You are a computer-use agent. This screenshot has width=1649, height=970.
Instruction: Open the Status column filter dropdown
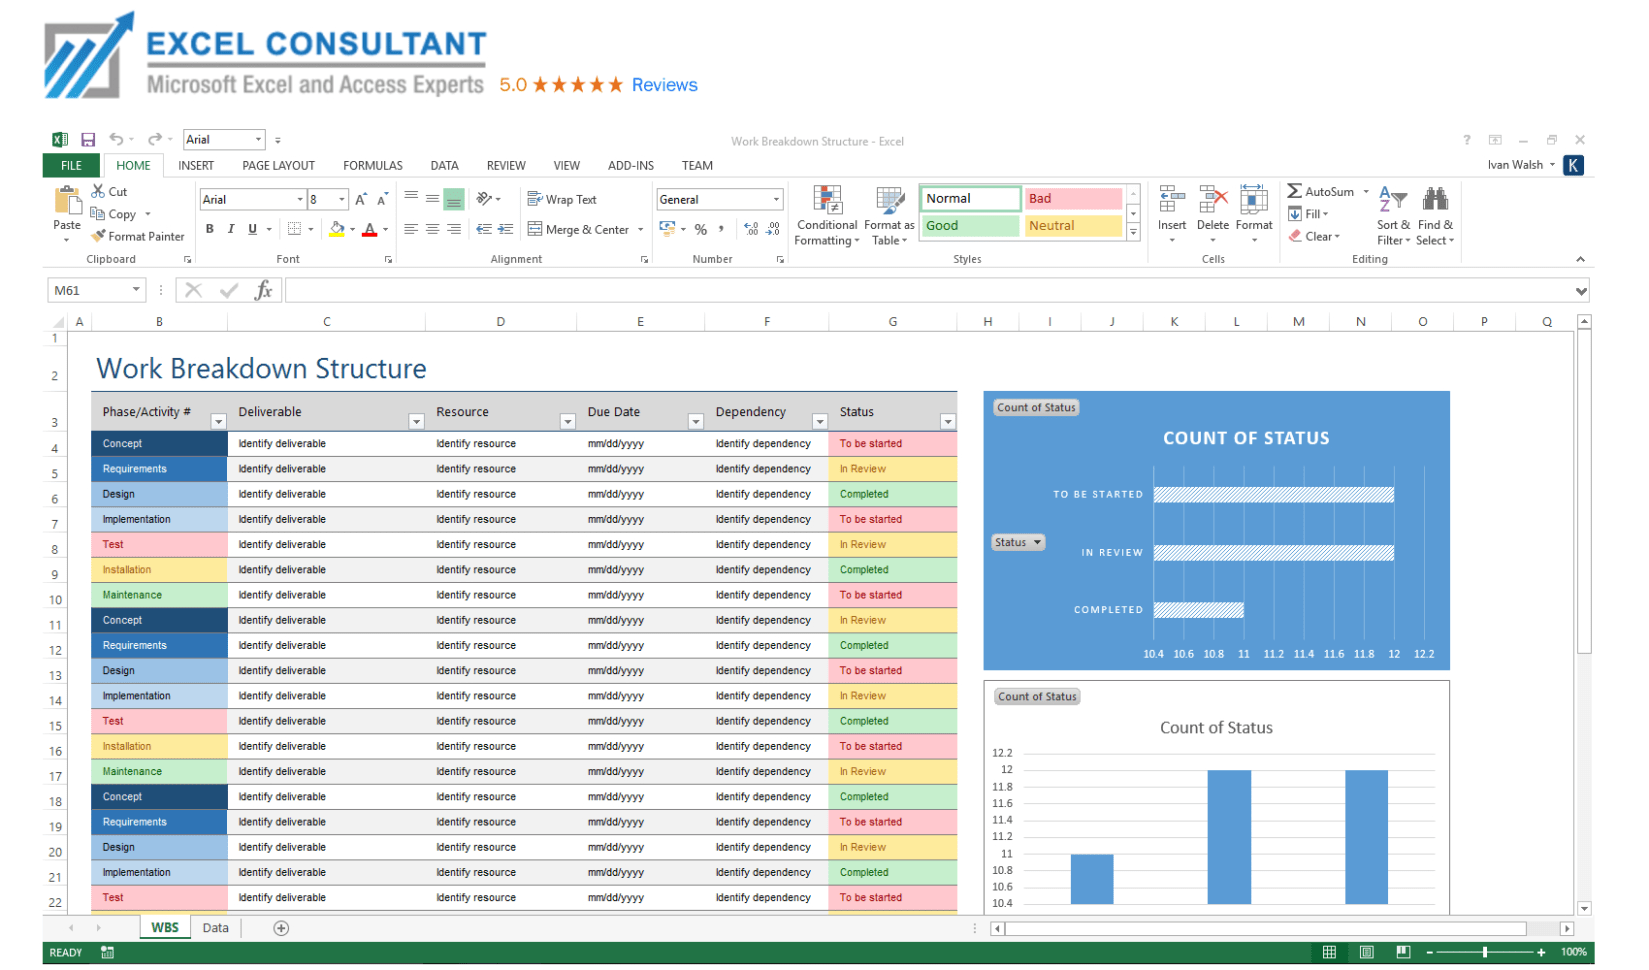(x=948, y=421)
